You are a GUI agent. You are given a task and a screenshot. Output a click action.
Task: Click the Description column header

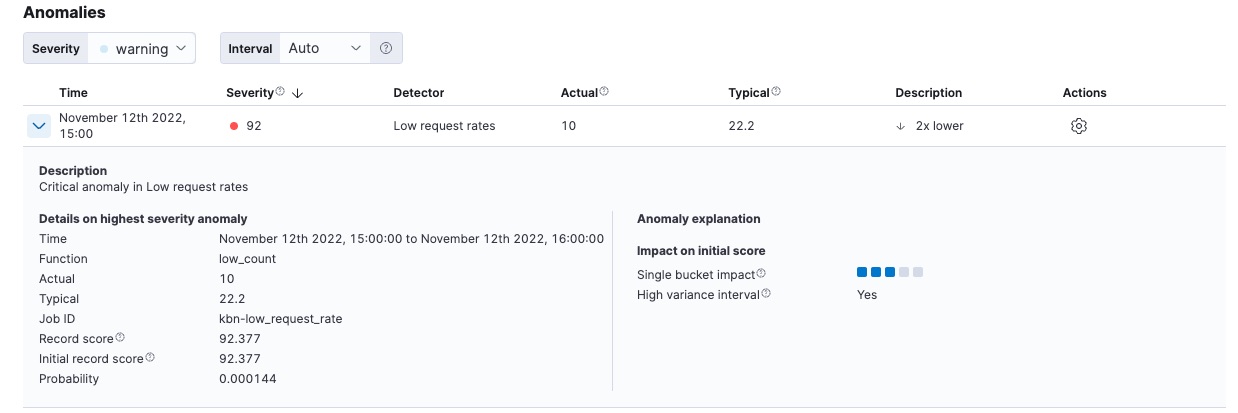(x=928, y=93)
